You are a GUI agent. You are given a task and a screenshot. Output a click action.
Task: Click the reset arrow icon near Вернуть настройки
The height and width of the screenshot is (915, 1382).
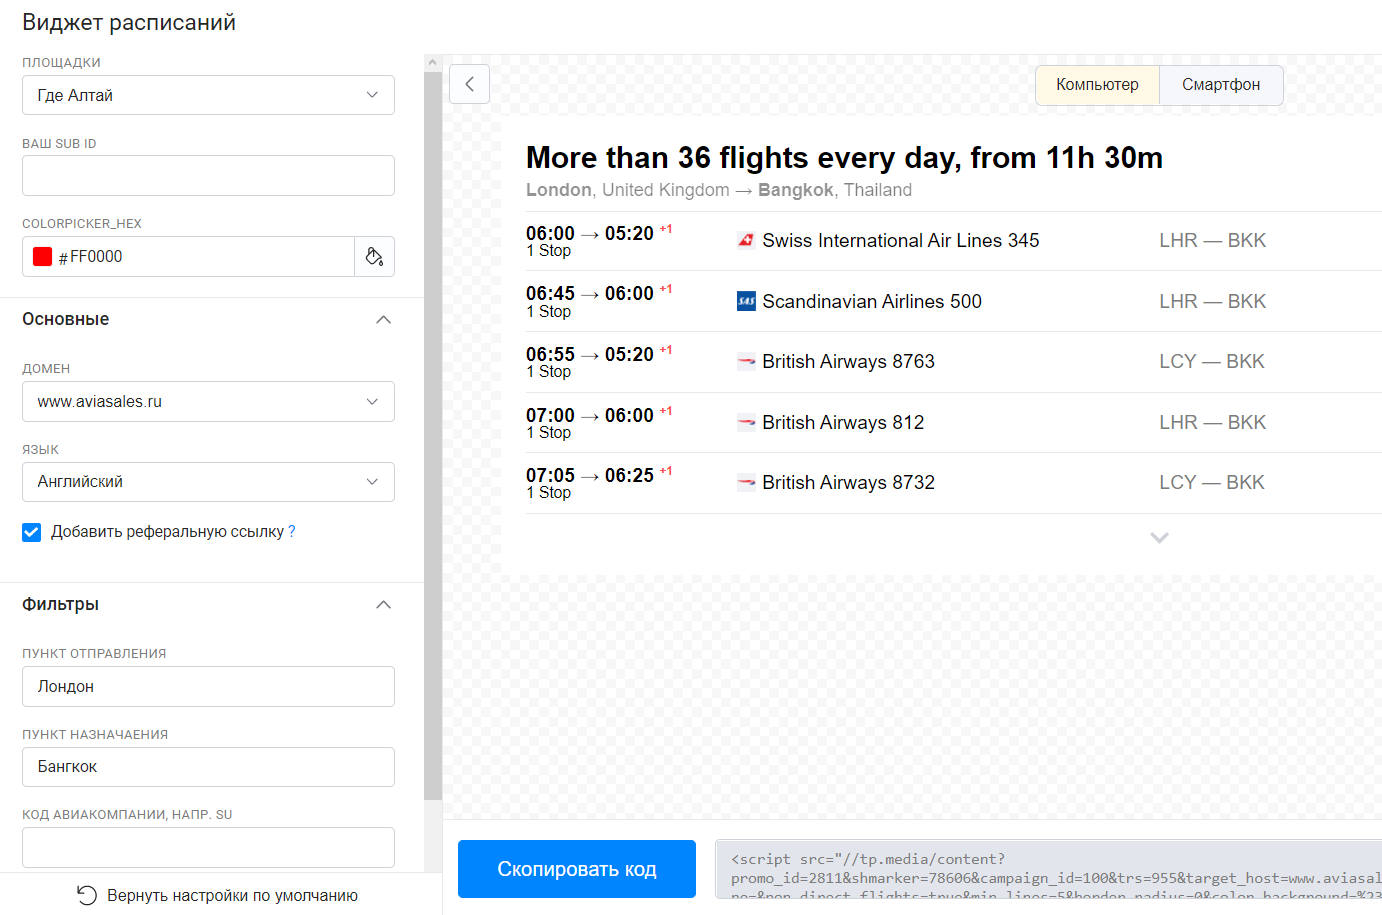[87, 895]
